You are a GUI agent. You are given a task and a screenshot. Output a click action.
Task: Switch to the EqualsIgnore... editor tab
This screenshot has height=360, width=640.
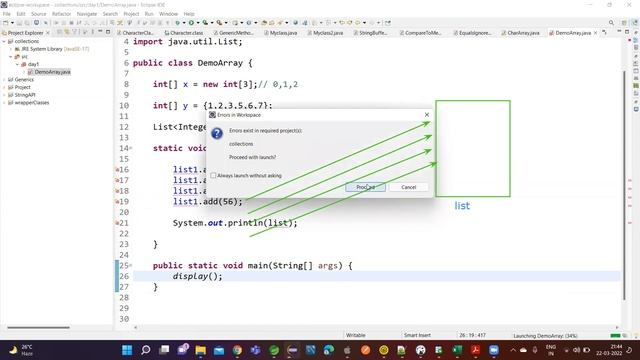click(x=472, y=33)
